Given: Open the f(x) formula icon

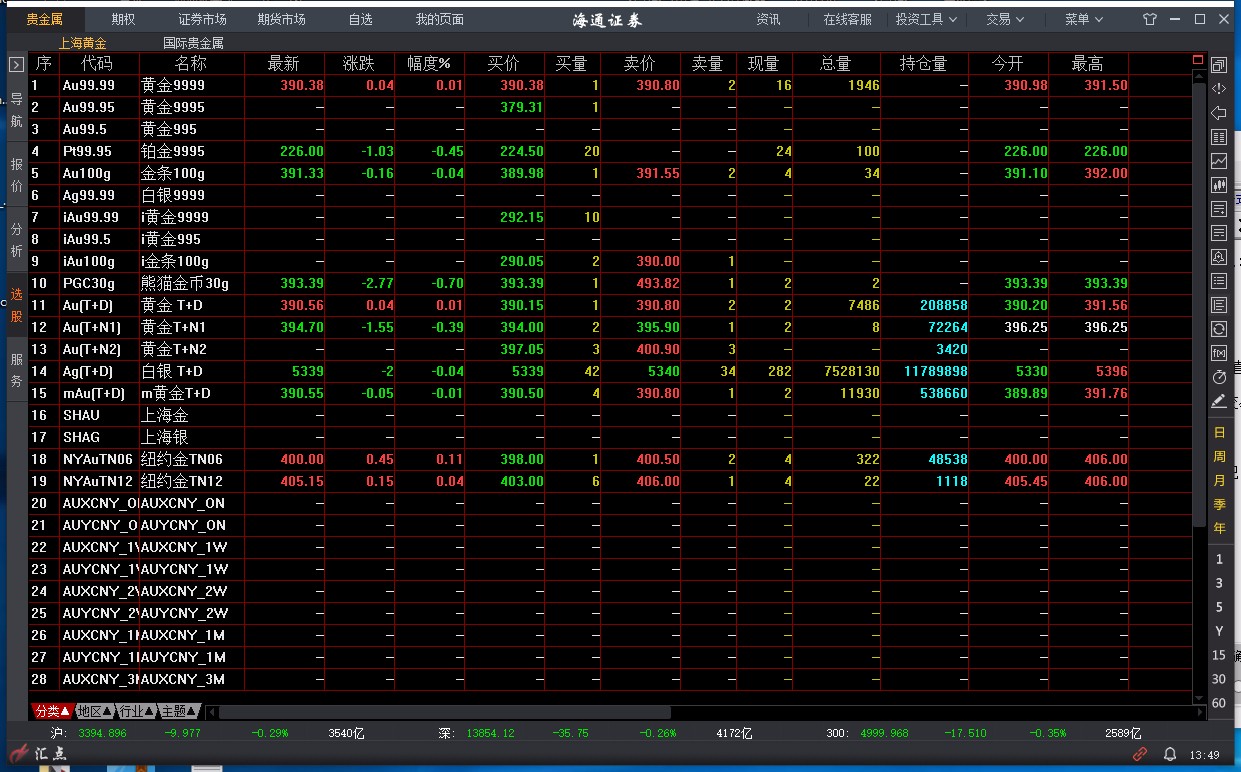Looking at the screenshot, I should click(x=1218, y=353).
